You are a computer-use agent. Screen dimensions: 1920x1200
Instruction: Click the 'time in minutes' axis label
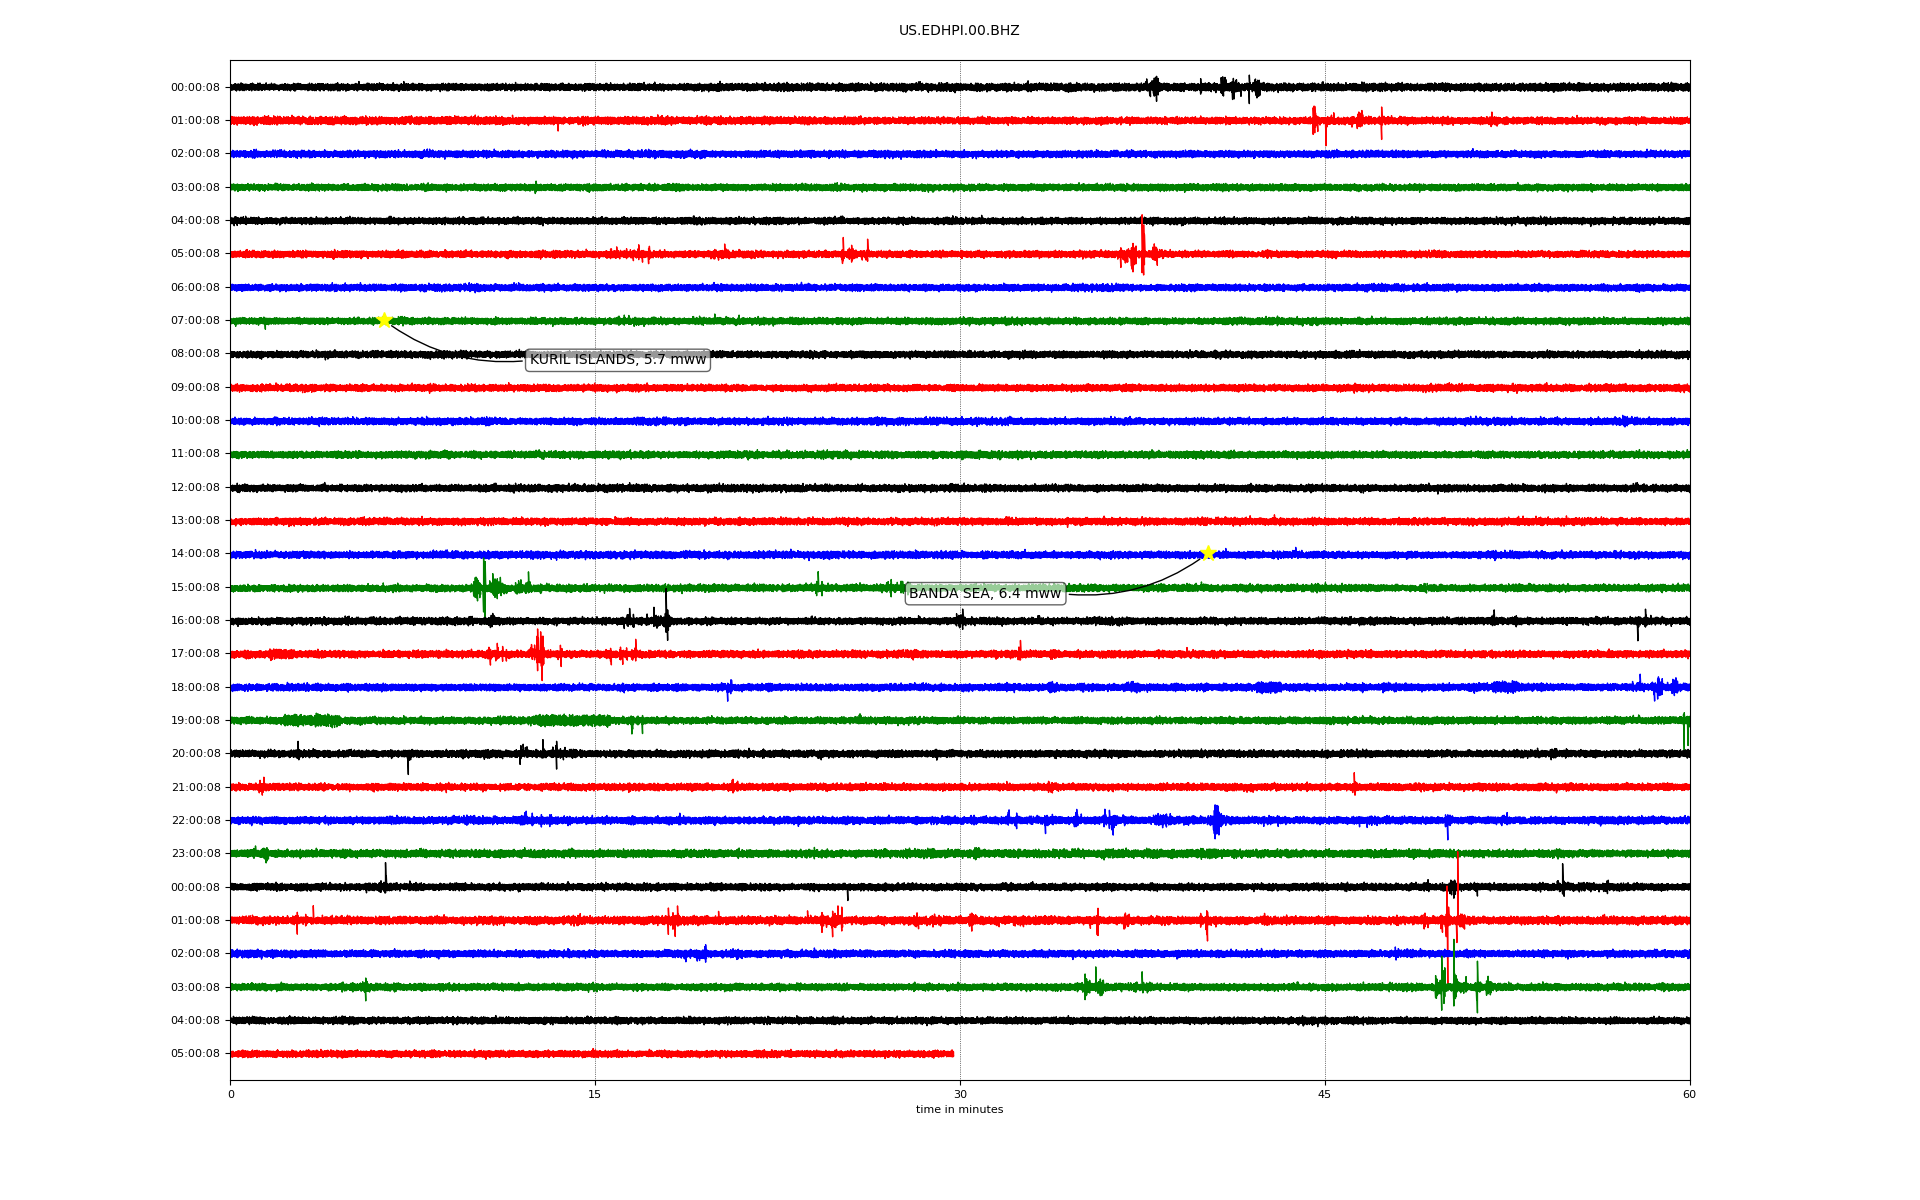(x=958, y=1109)
